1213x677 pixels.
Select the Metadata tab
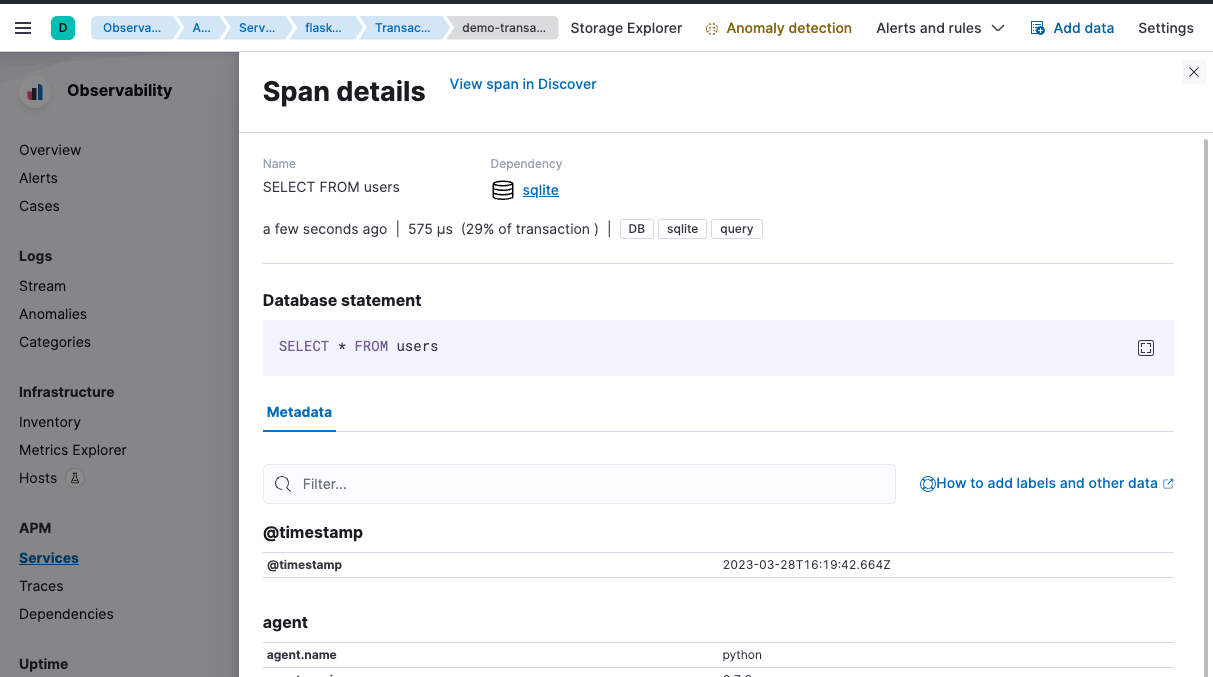coord(299,412)
